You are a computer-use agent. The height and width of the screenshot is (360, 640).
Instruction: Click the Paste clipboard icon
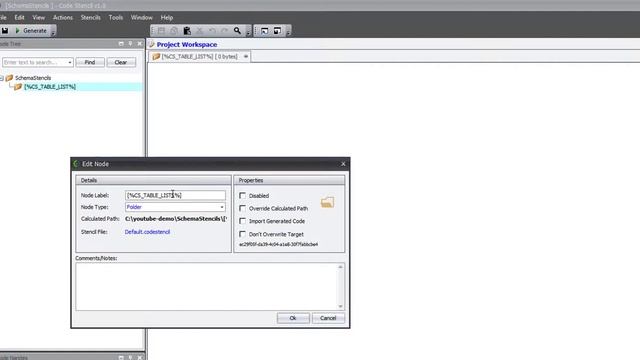tap(187, 31)
